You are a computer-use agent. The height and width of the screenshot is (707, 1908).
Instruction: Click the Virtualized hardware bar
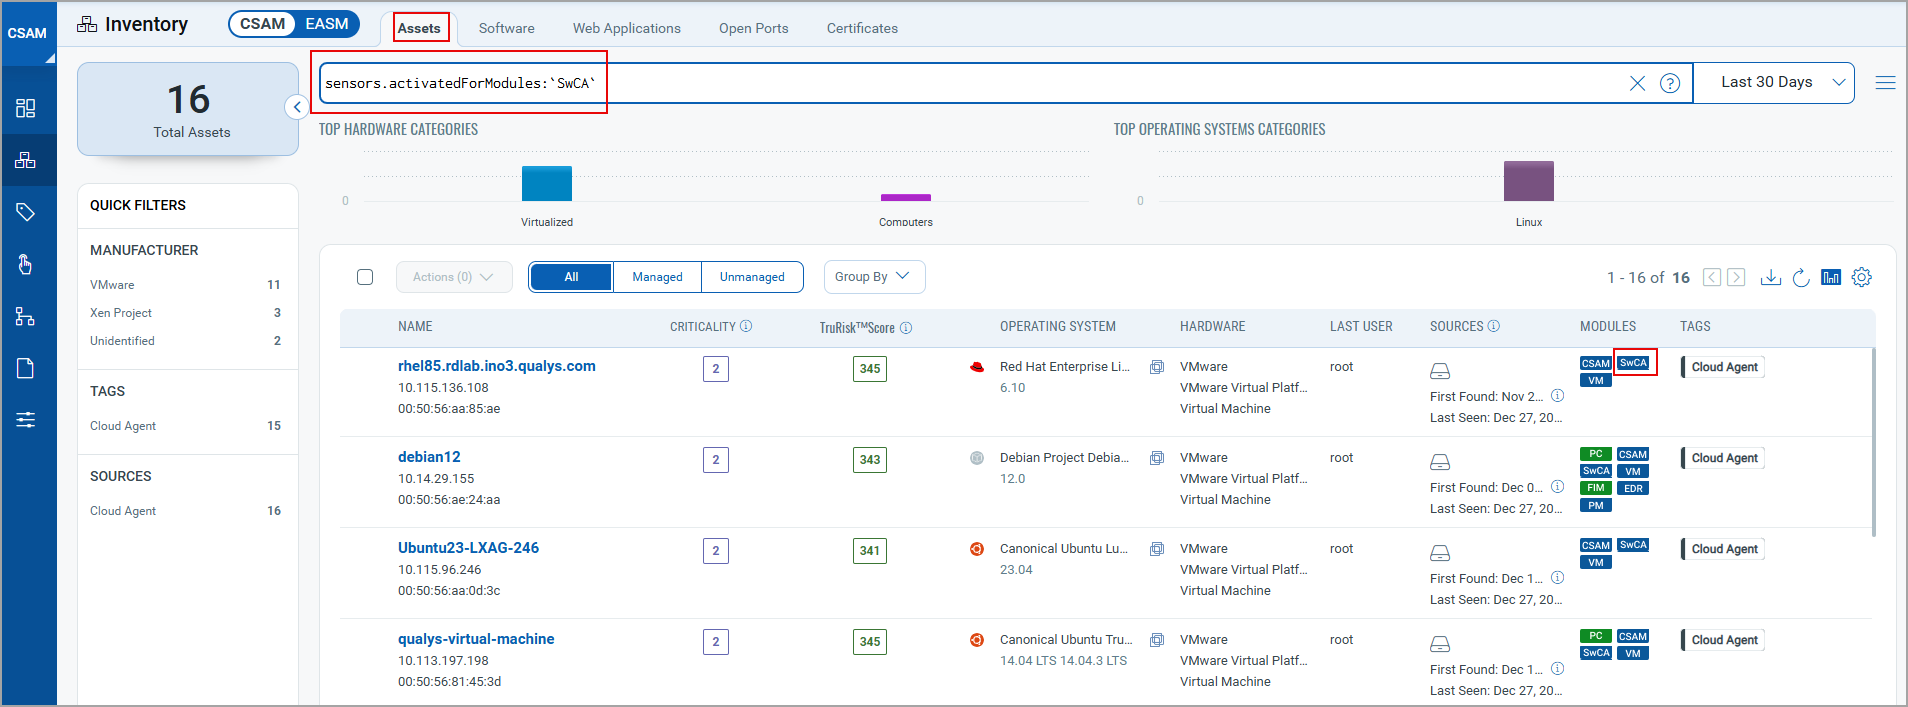click(547, 183)
